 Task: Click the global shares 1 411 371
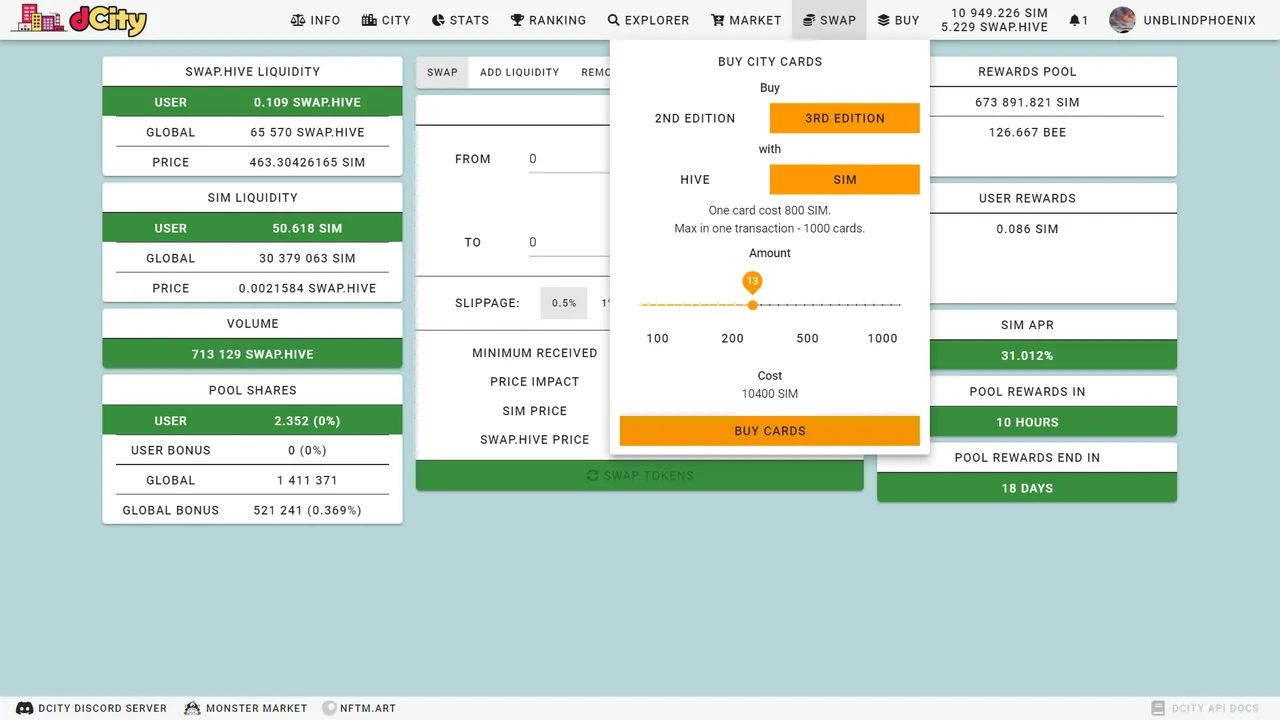tap(307, 480)
